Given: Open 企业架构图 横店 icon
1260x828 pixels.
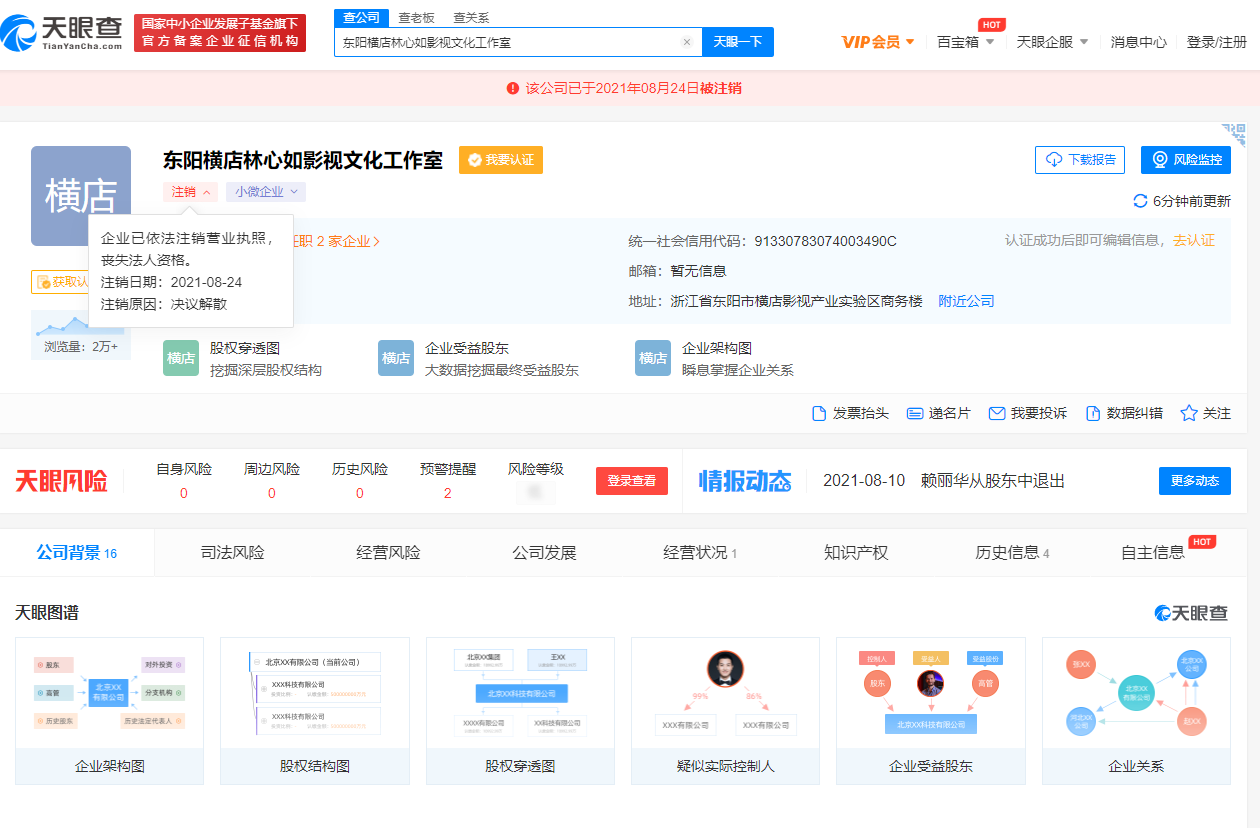Looking at the screenshot, I should pyautogui.click(x=653, y=358).
